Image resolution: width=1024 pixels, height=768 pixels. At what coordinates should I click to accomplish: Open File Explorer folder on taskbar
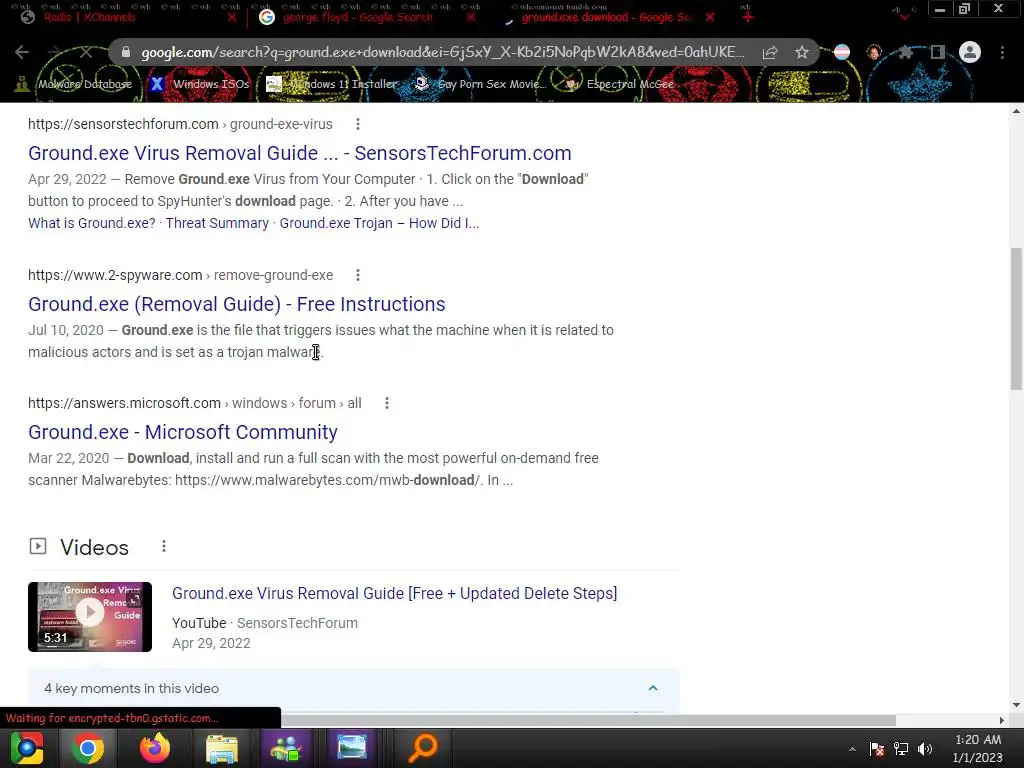coord(222,748)
